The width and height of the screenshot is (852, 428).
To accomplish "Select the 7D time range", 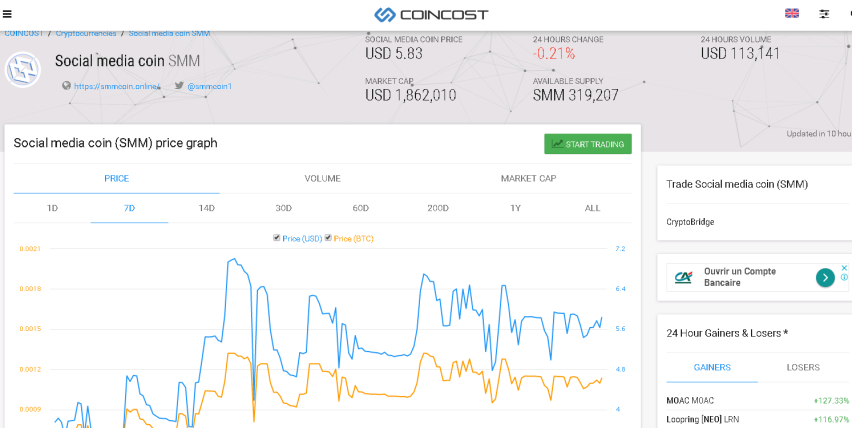I will pos(129,208).
